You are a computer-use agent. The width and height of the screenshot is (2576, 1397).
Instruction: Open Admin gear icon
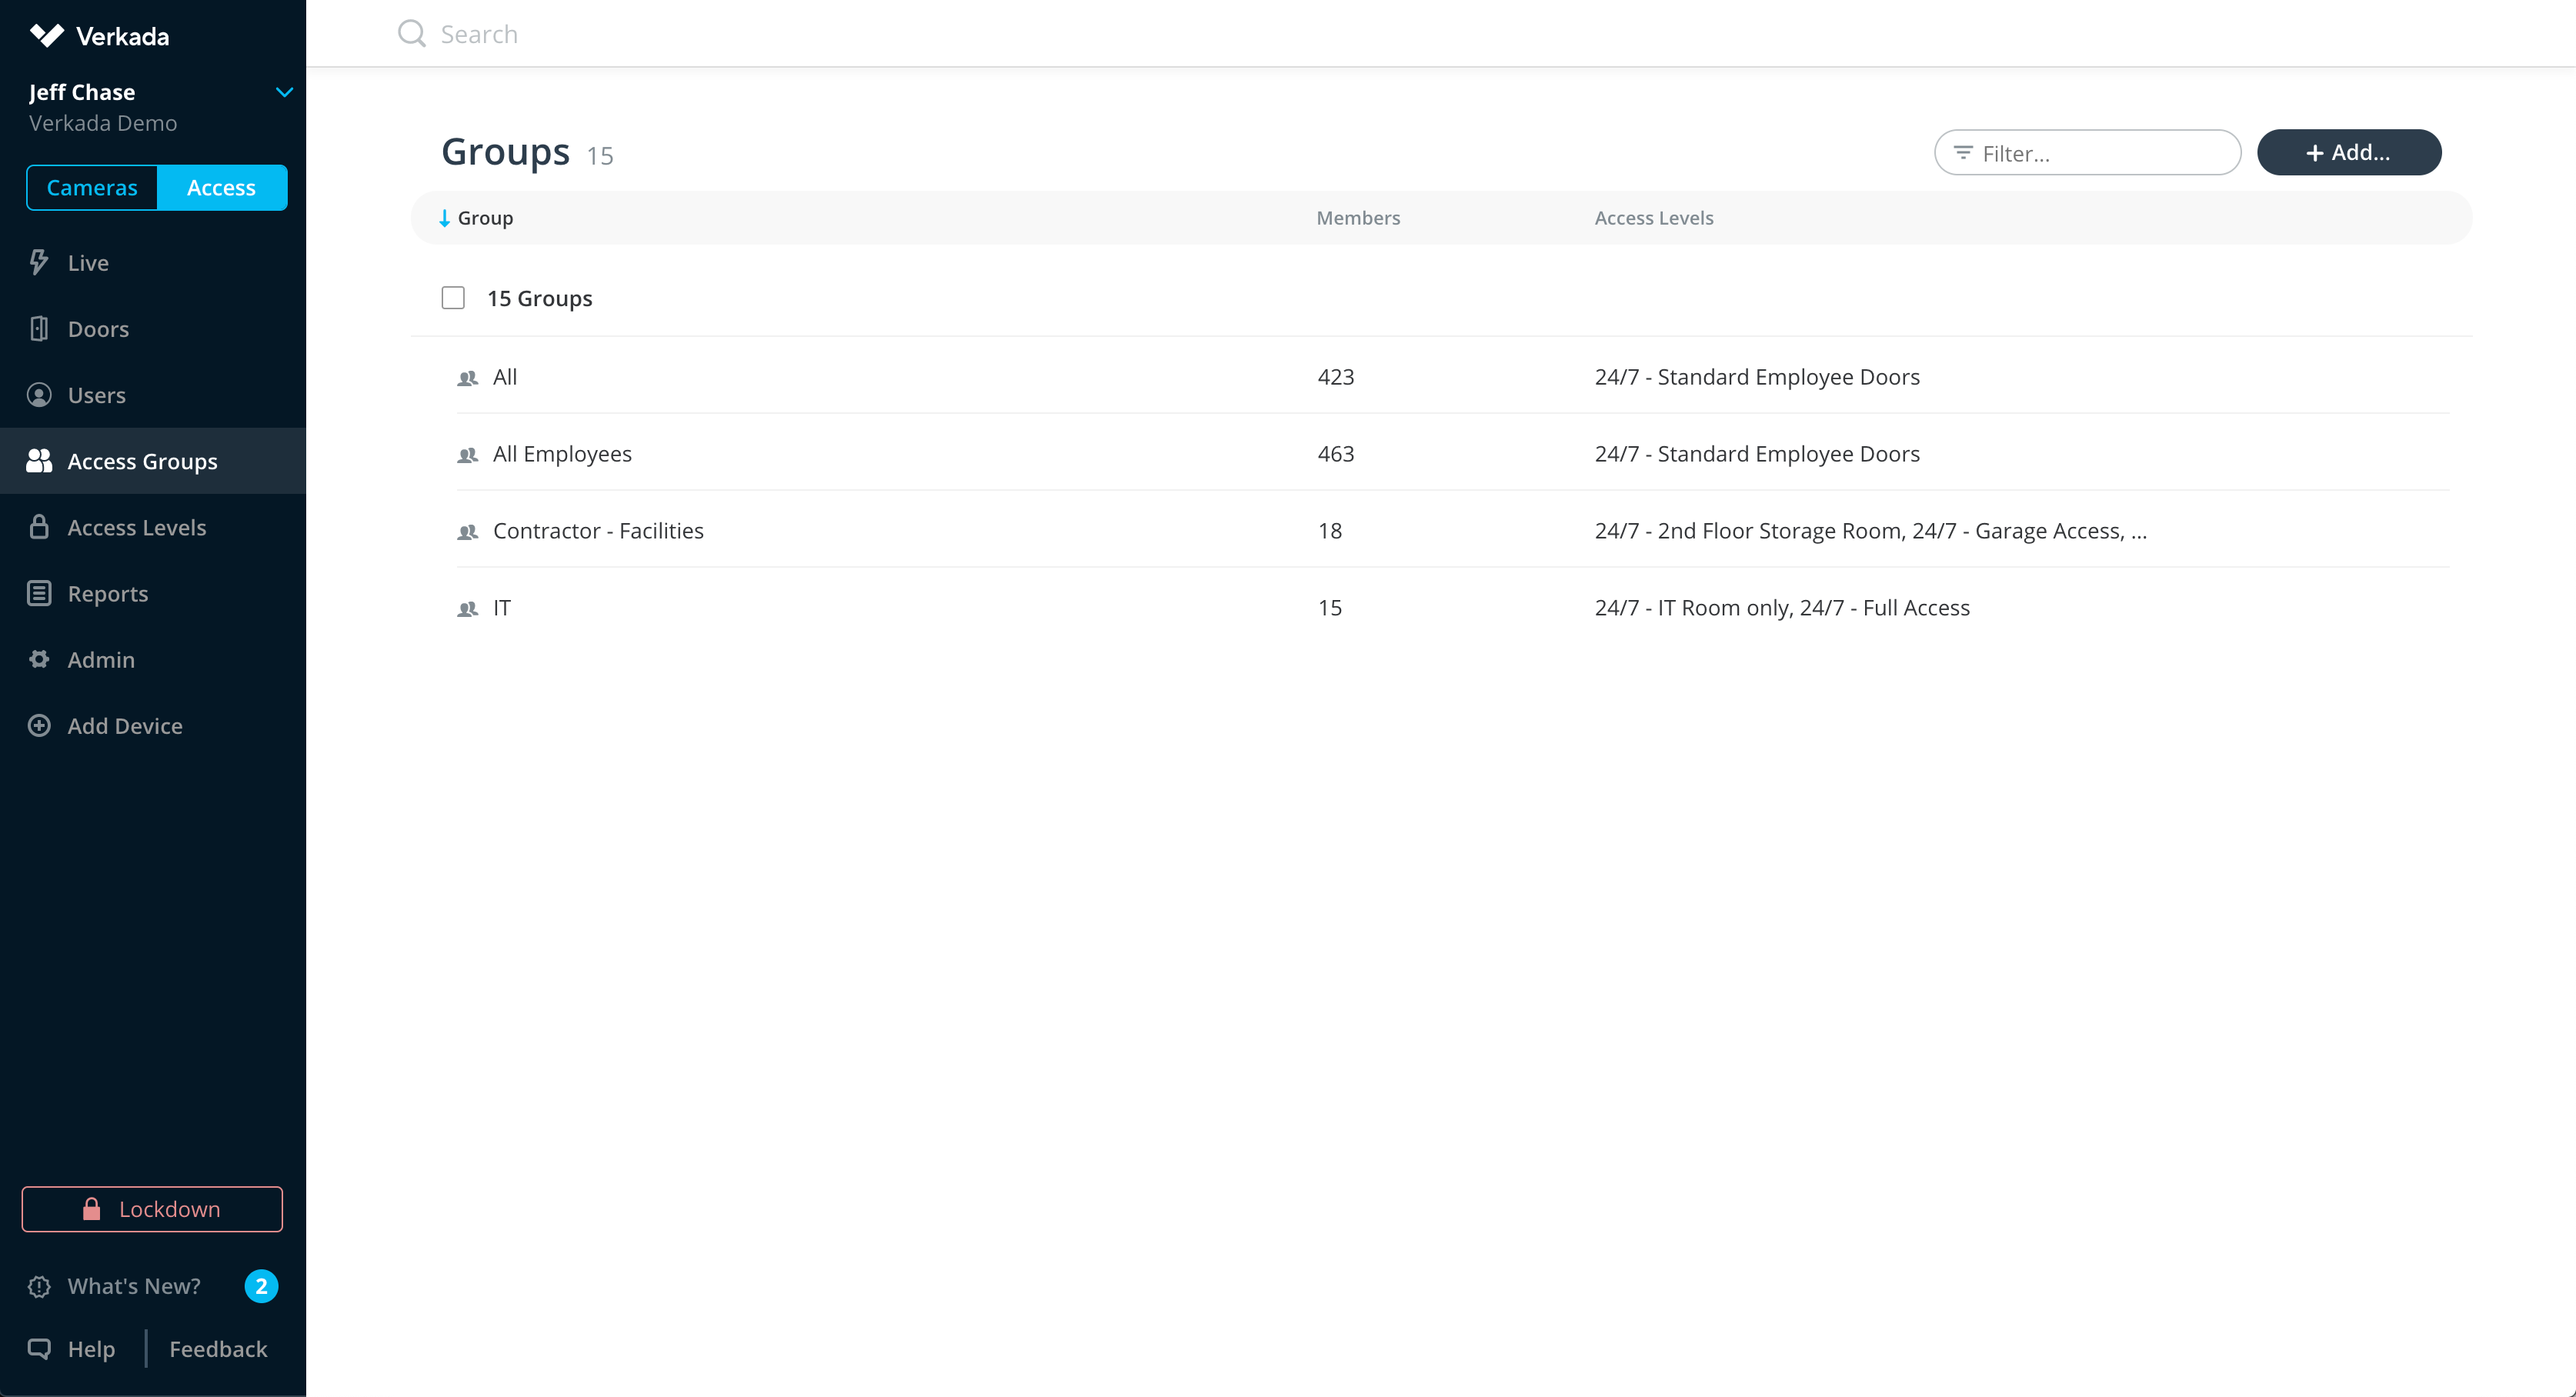coord(39,659)
